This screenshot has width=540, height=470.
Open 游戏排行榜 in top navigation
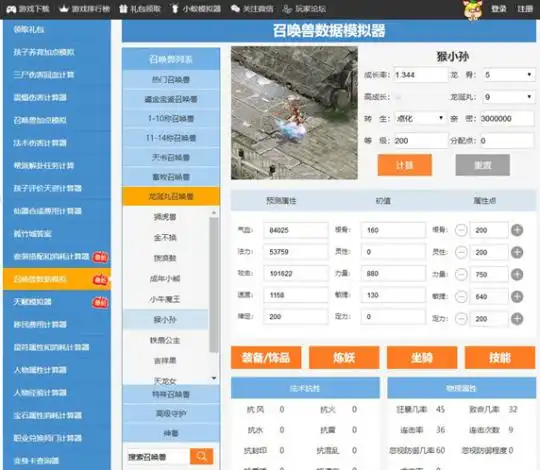coord(91,9)
